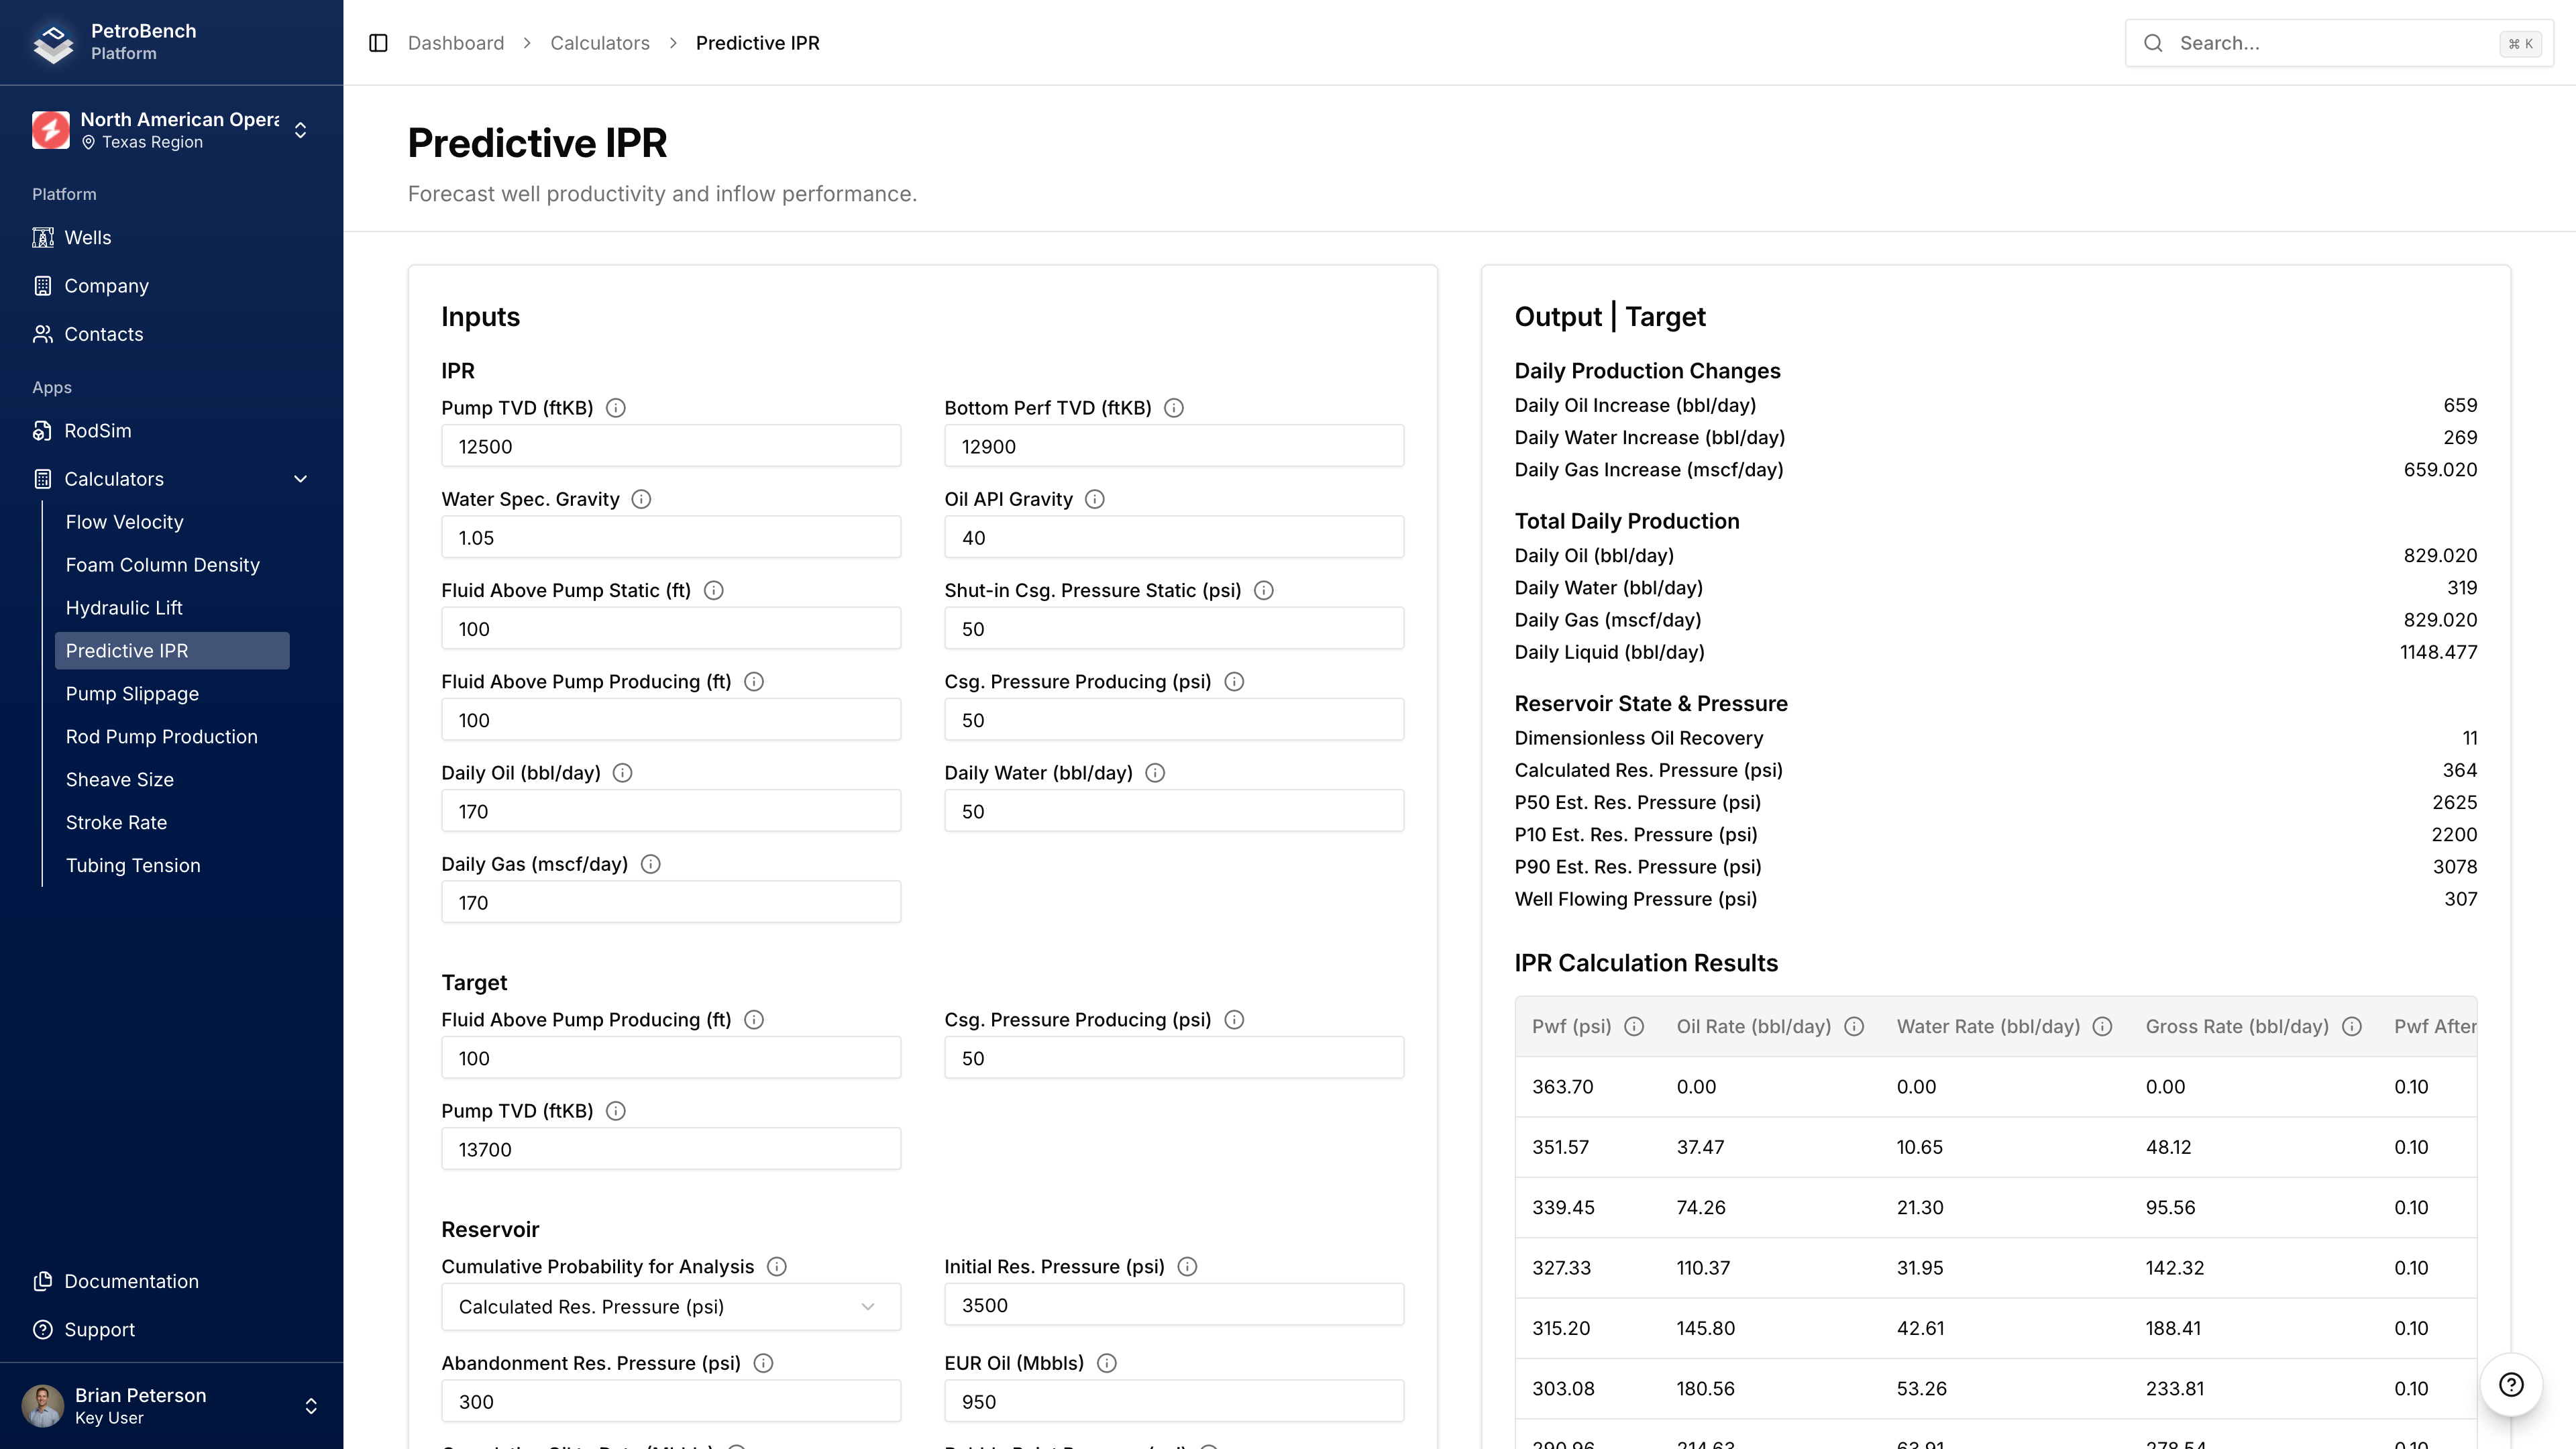Select the Contacts icon in sidebar
2576x1449 pixels.
[42, 334]
